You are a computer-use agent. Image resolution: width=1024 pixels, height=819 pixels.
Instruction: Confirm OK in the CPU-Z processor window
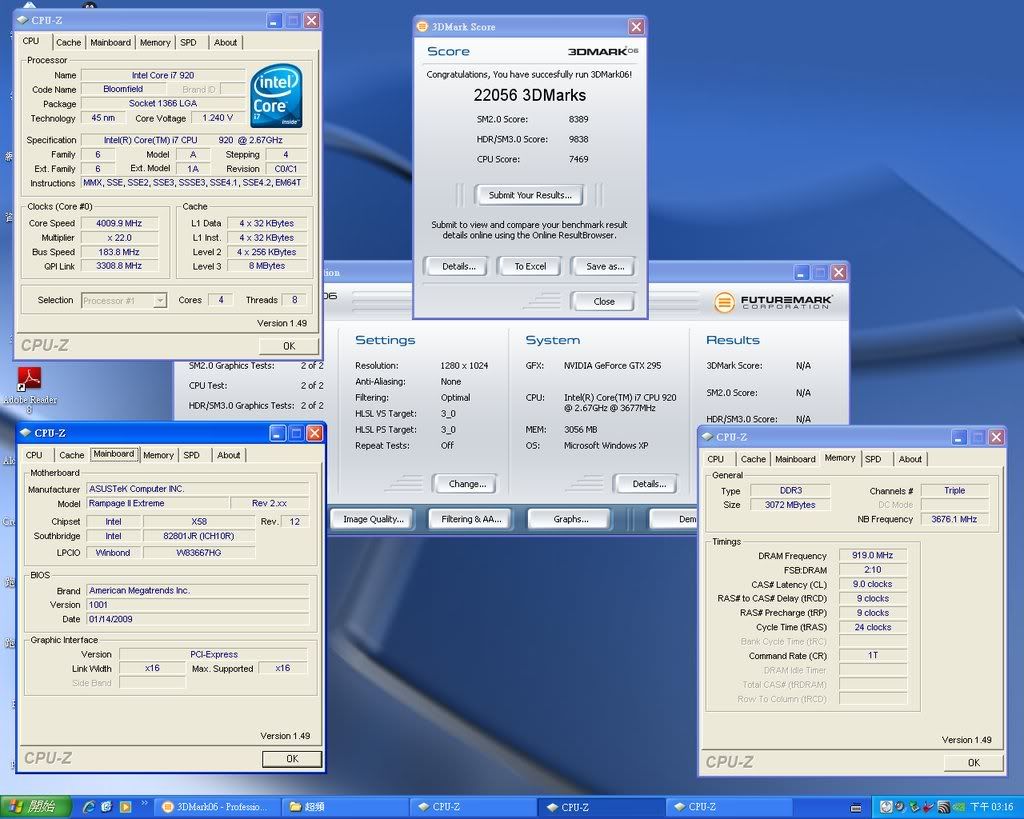289,346
